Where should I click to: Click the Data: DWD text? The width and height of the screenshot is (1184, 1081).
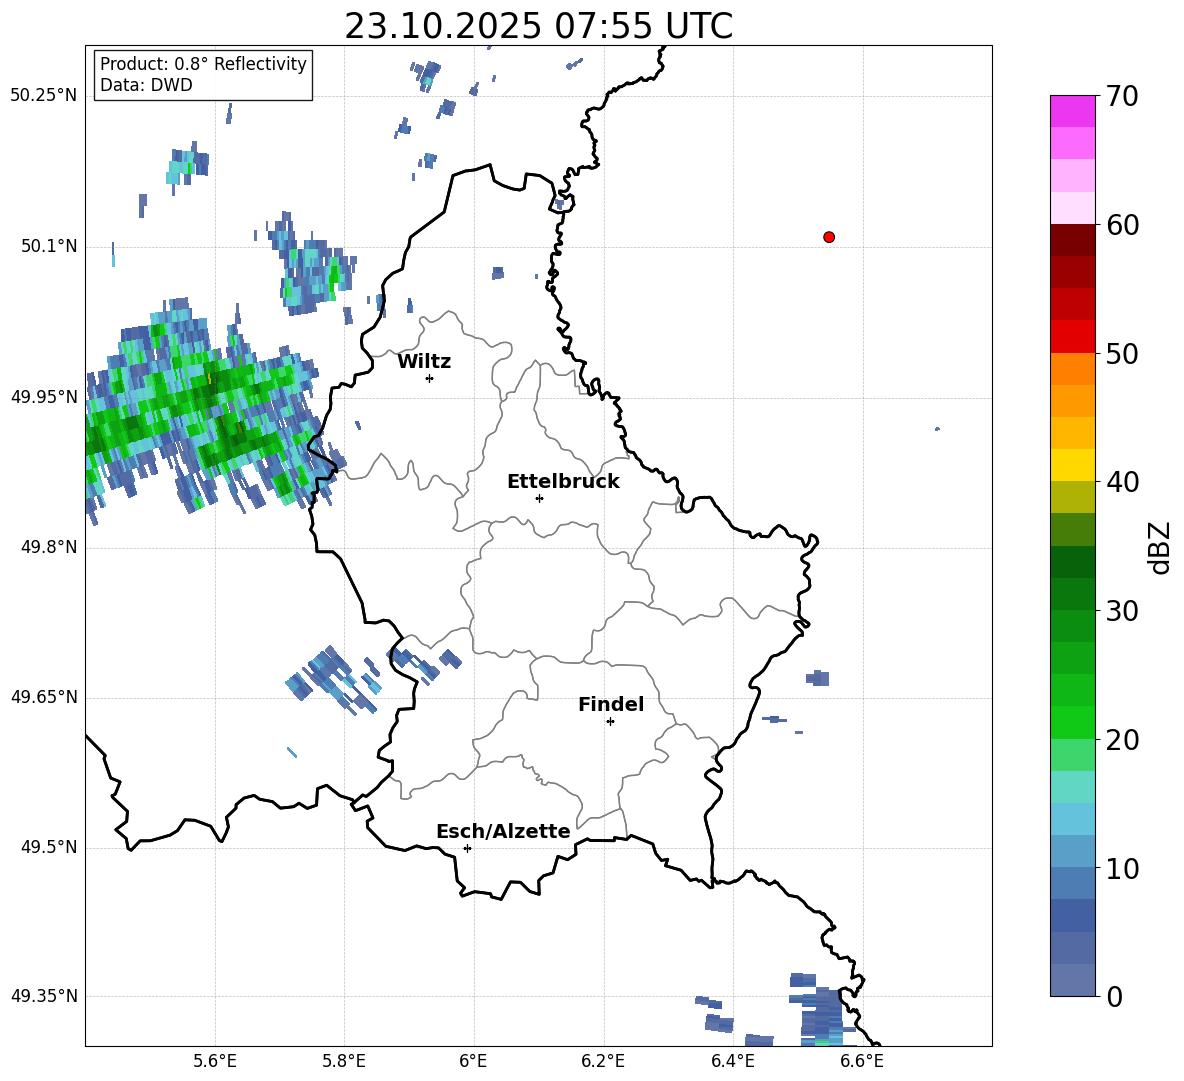tap(146, 85)
